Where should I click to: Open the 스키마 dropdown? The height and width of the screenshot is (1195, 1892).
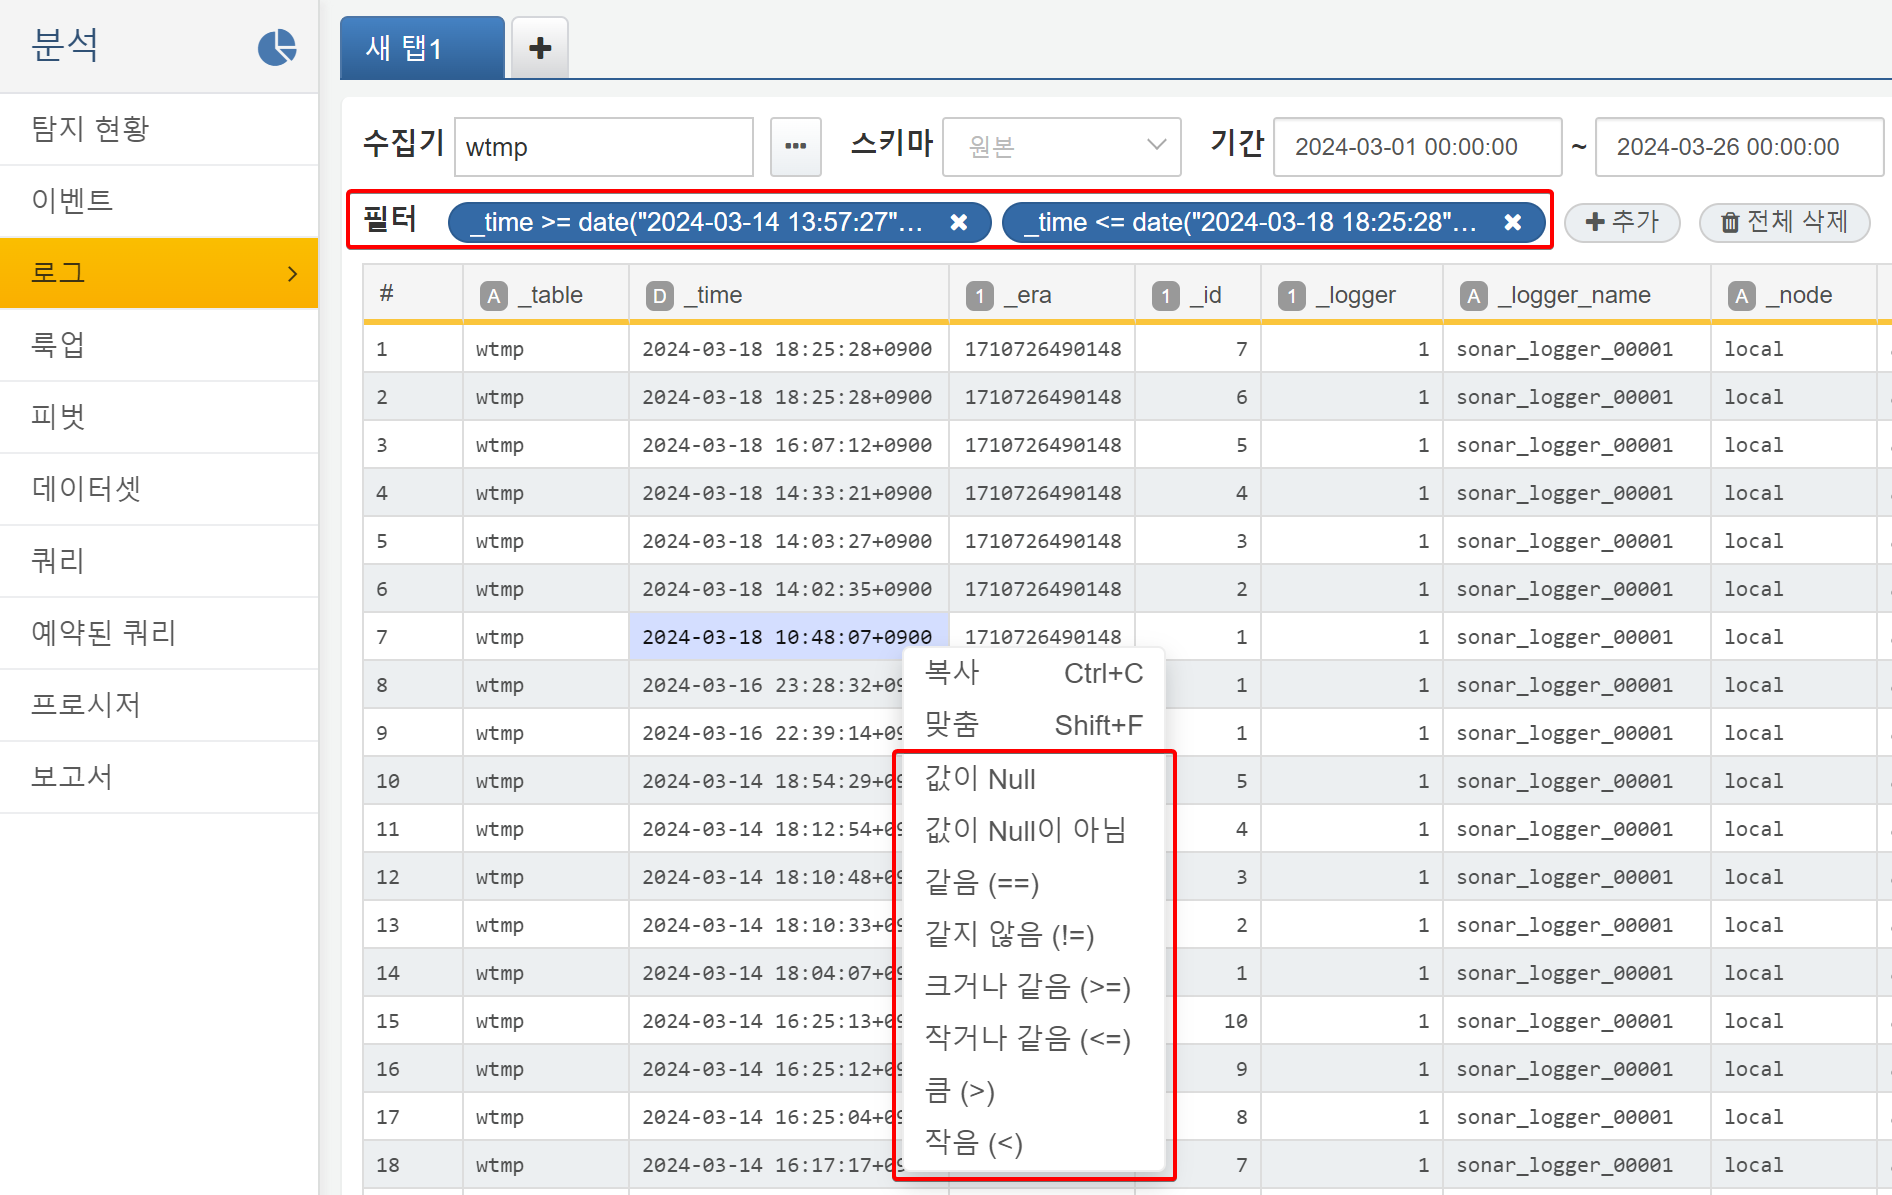pos(1062,146)
